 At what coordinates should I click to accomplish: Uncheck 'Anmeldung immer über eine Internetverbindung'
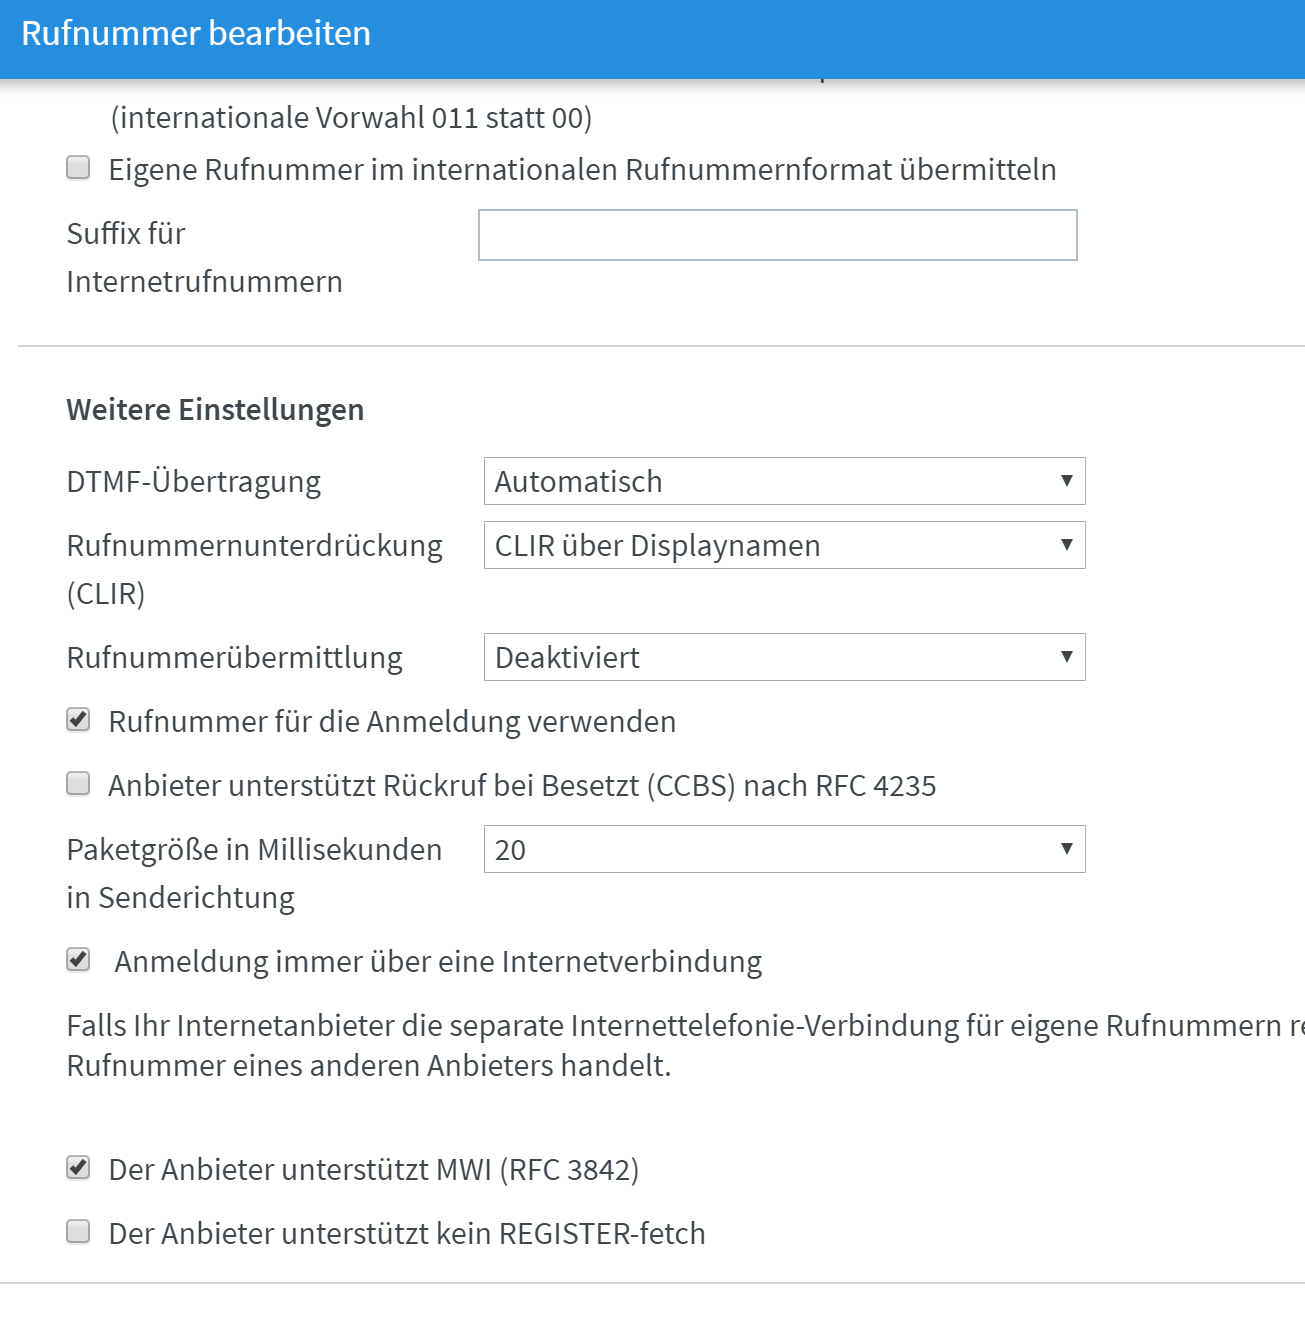78,960
